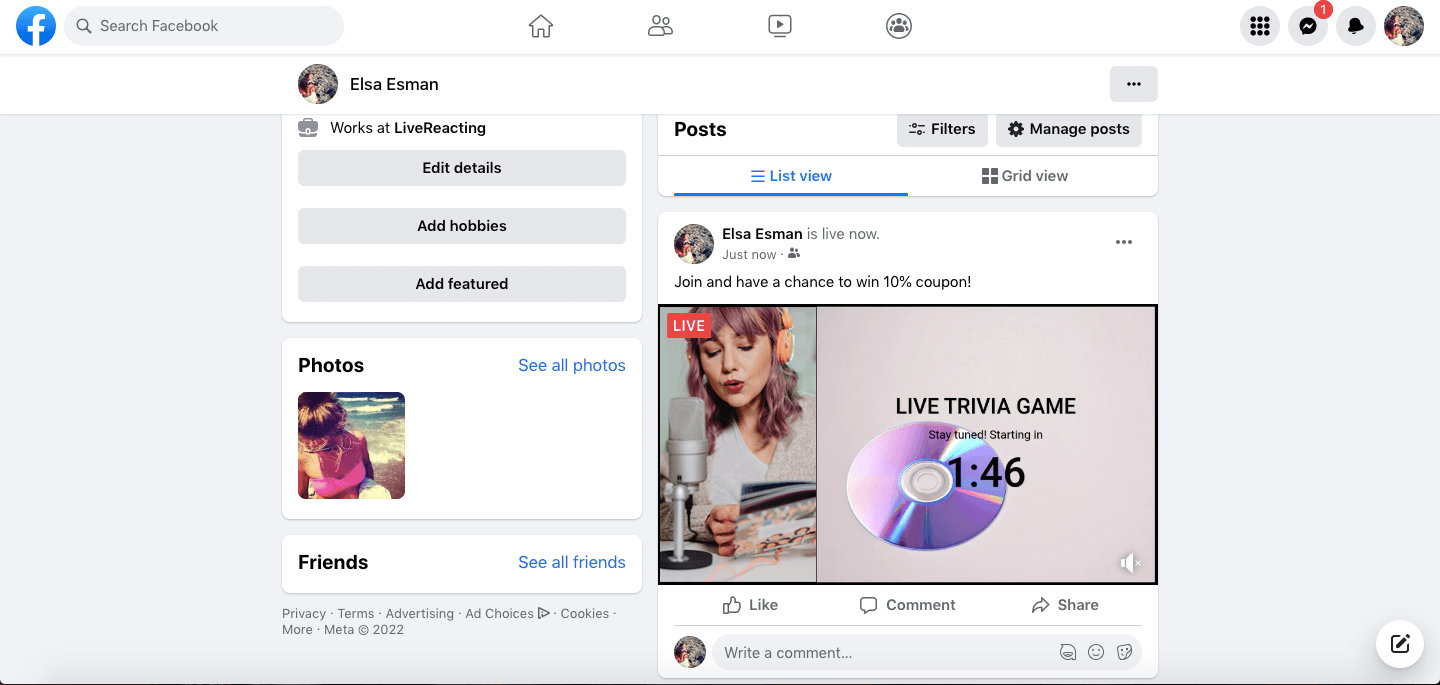Open avatar sticker icon in comment box
Screen dimensions: 1440x685
(1068, 652)
